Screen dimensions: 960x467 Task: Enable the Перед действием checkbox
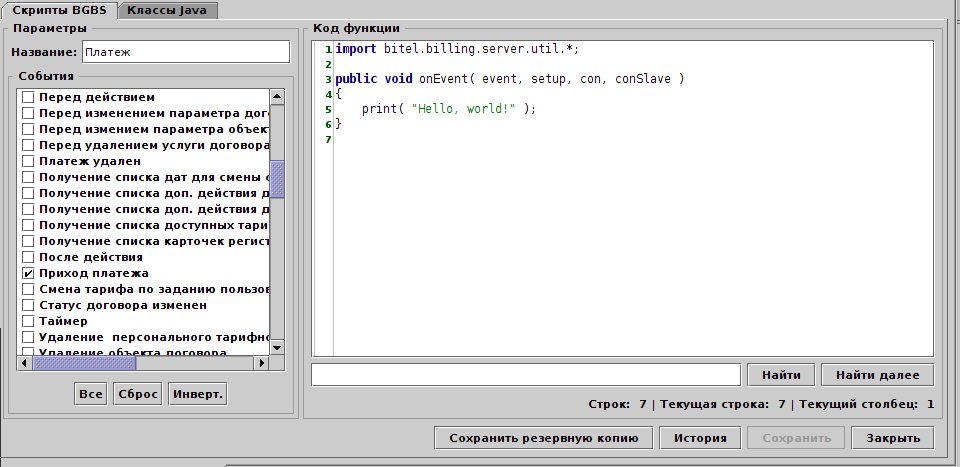click(28, 97)
